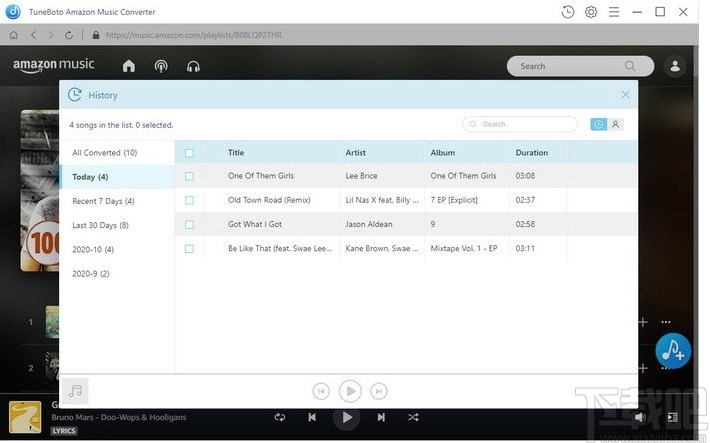This screenshot has width=710, height=443.
Task: Open Amazon Music home icon
Action: tap(129, 66)
